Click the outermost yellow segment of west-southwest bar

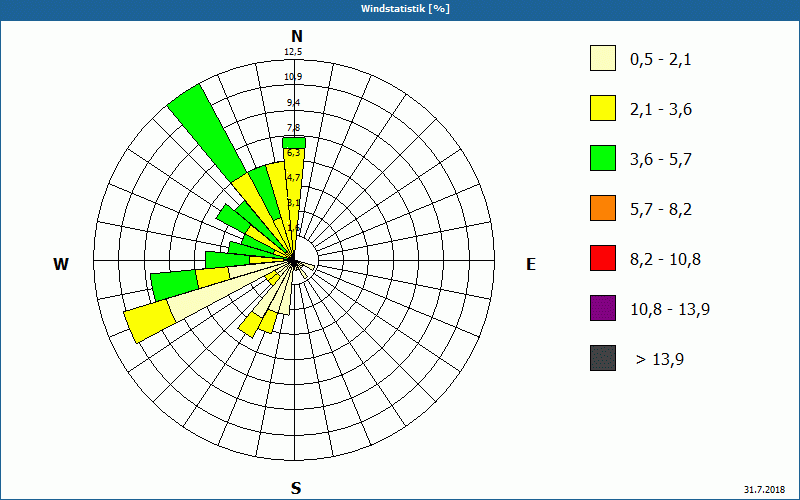[148, 320]
